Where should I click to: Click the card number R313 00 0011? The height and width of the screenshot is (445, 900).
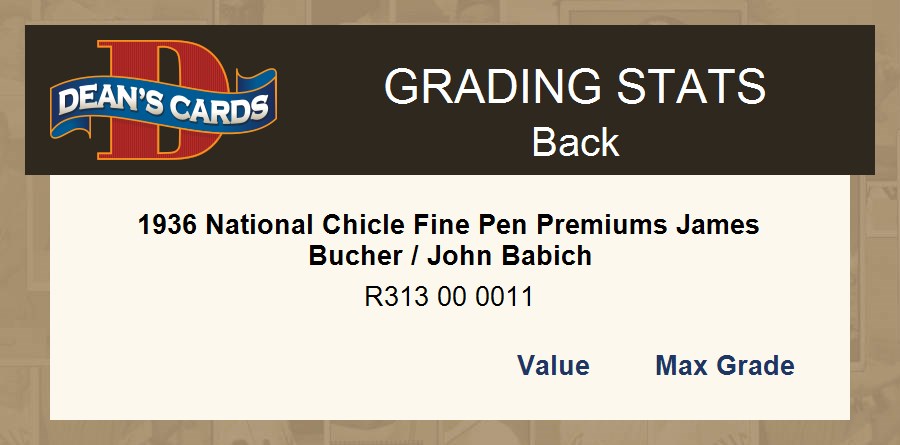(x=449, y=297)
